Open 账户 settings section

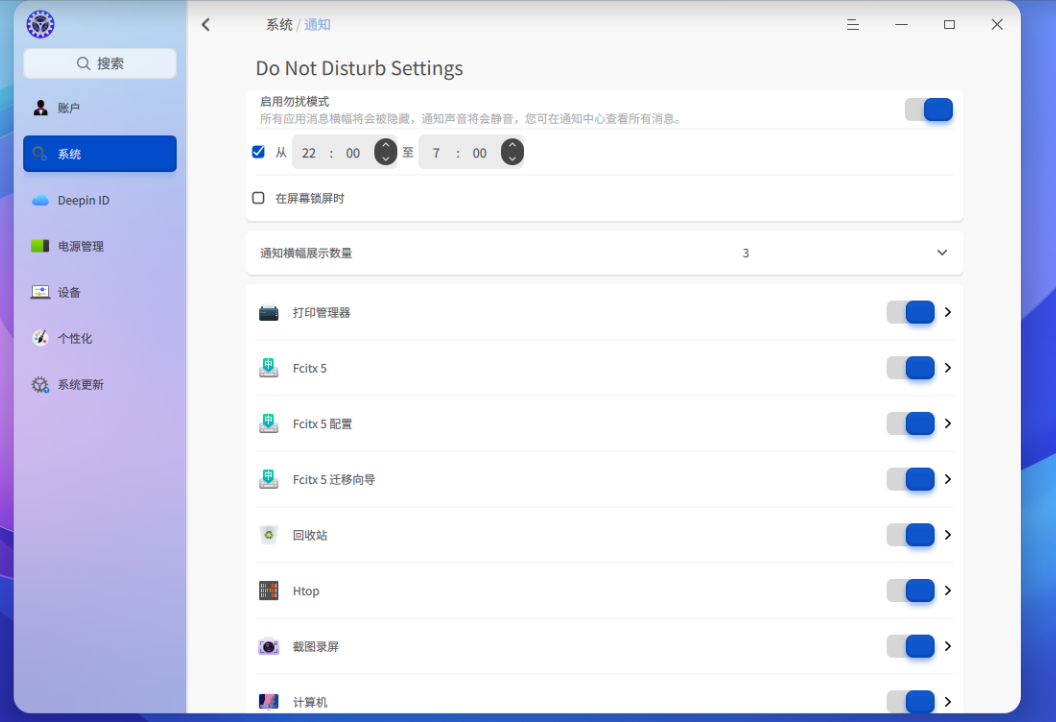pos(100,108)
